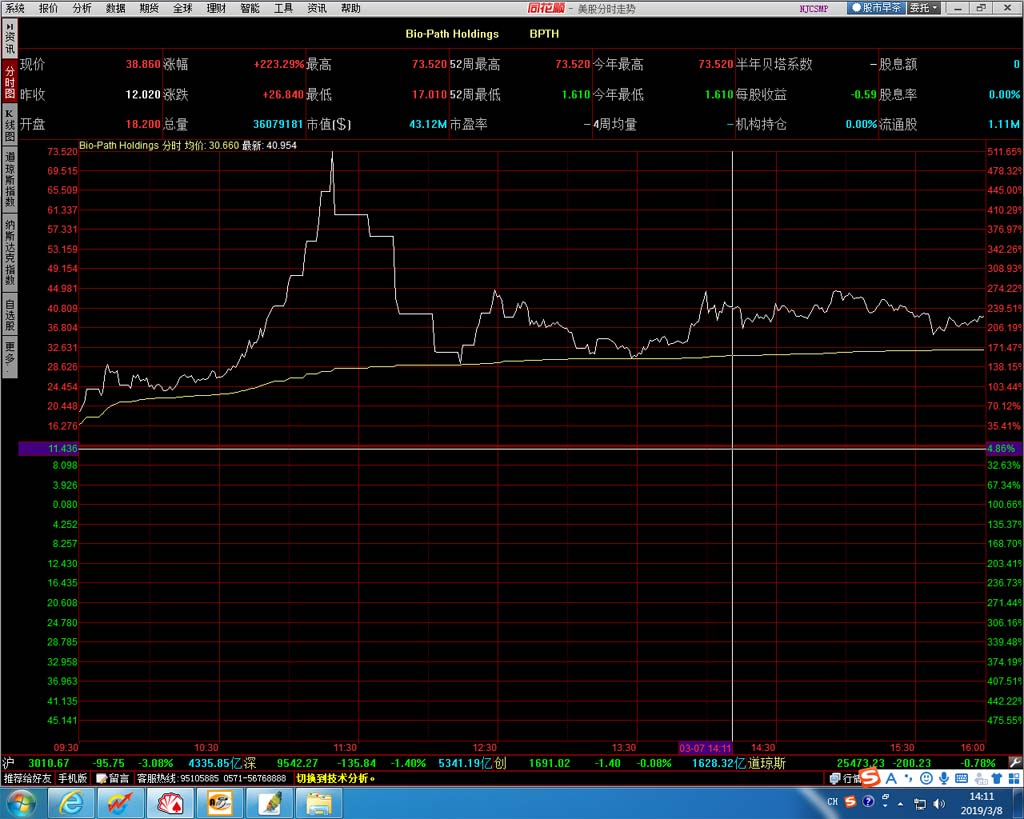The height and width of the screenshot is (819, 1024).
Task: Open the volume speaker tray icon
Action: (939, 803)
